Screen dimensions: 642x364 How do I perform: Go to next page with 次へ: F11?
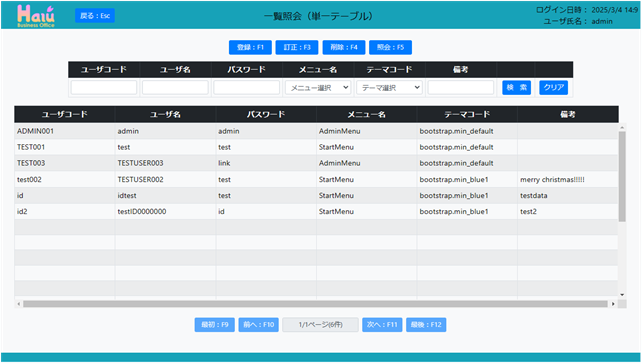[382, 325]
